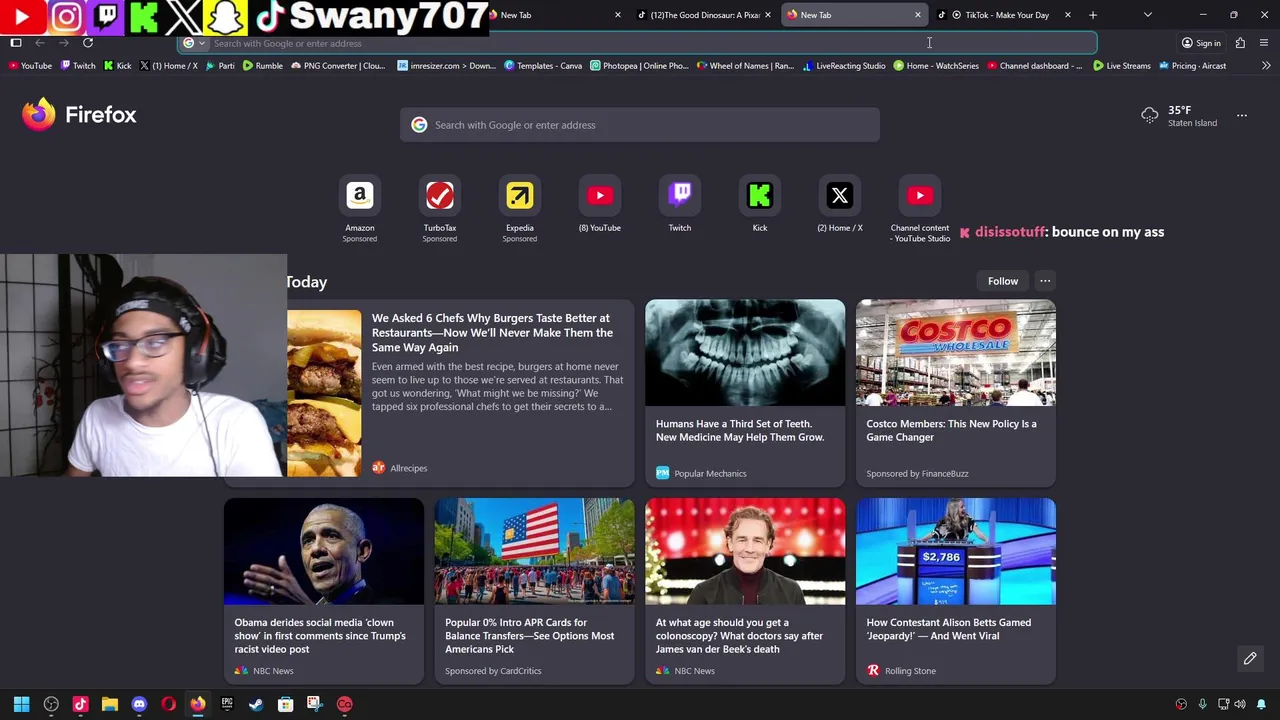Open the list all tabs dropdown arrow
The image size is (1280, 720).
coord(1148,15)
